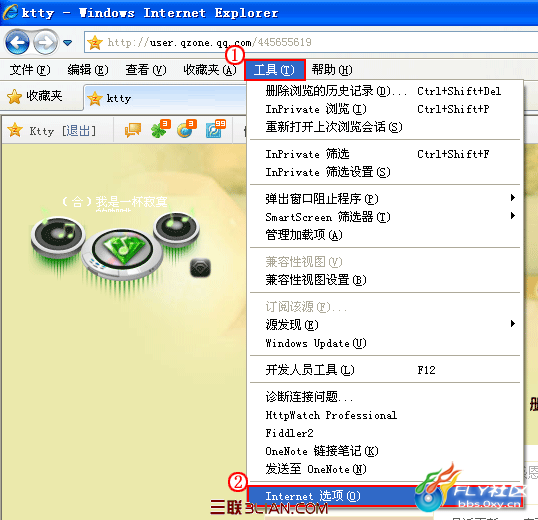Click the globe icon with badge 3

point(186,129)
